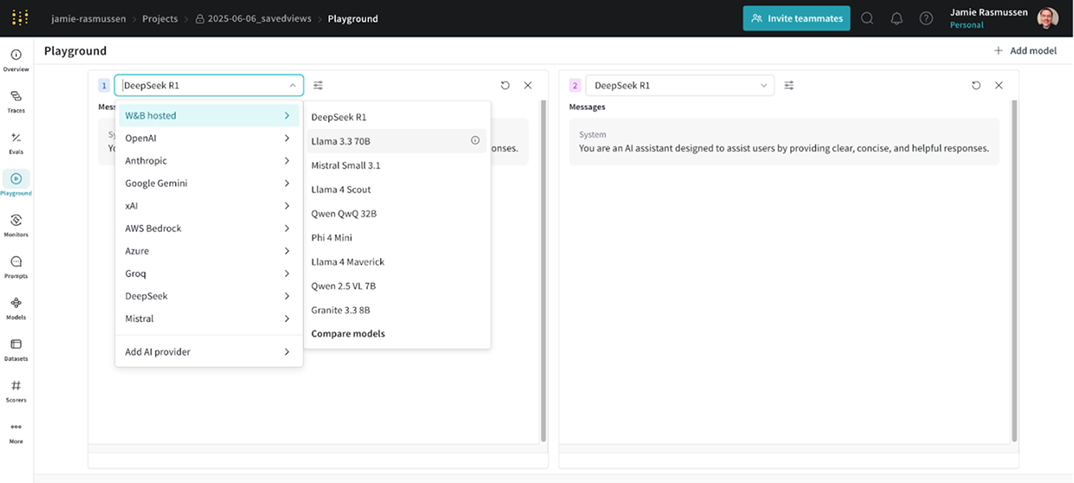Image resolution: width=1074 pixels, height=483 pixels.
Task: Click the search magnifier icon in header
Action: coord(867,18)
